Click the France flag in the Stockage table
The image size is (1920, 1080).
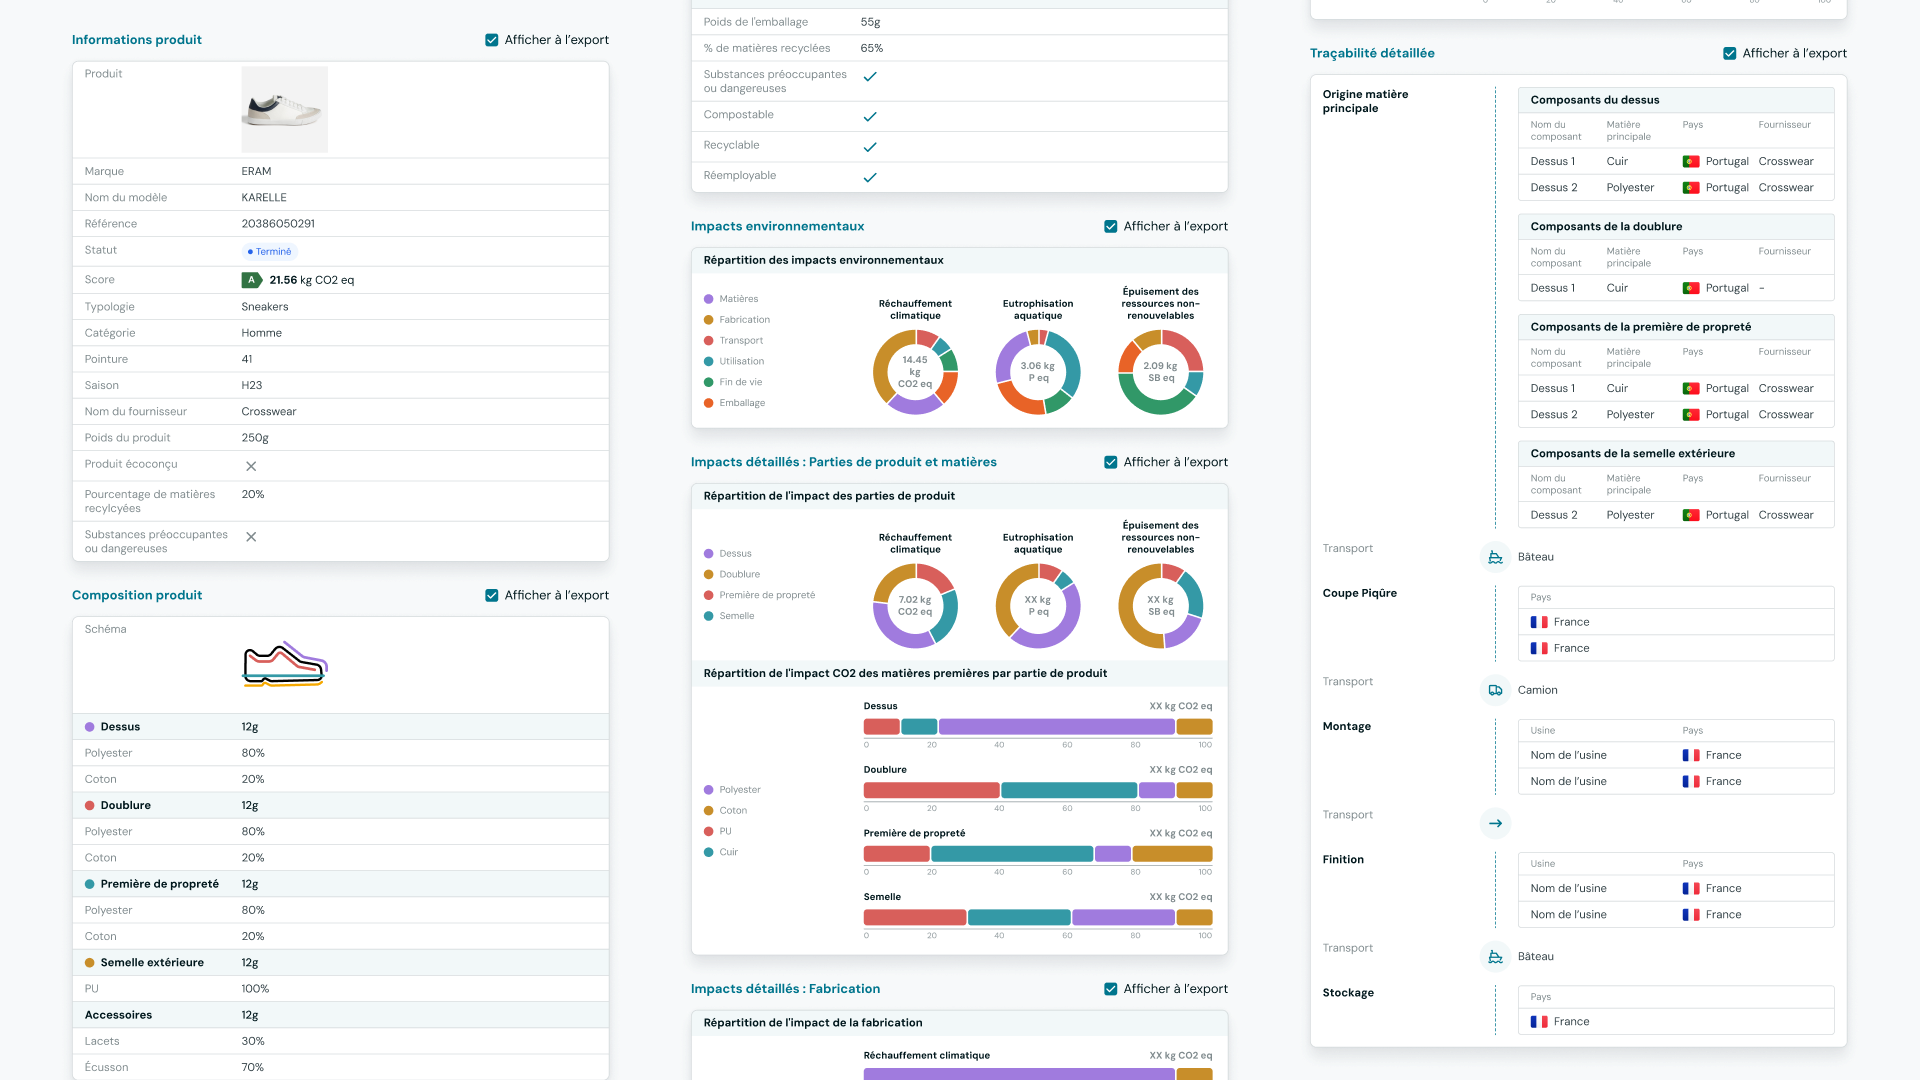point(1539,1022)
